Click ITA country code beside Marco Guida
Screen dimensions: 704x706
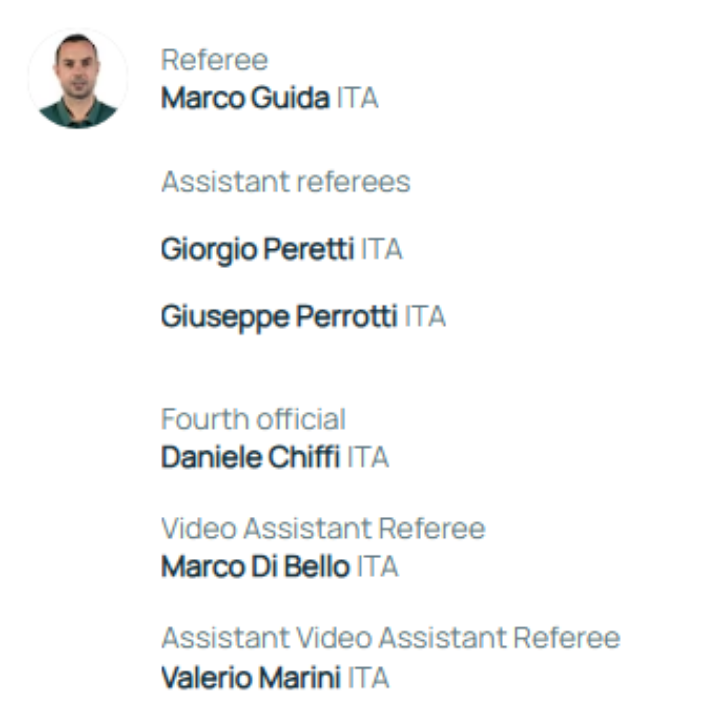pos(357,99)
